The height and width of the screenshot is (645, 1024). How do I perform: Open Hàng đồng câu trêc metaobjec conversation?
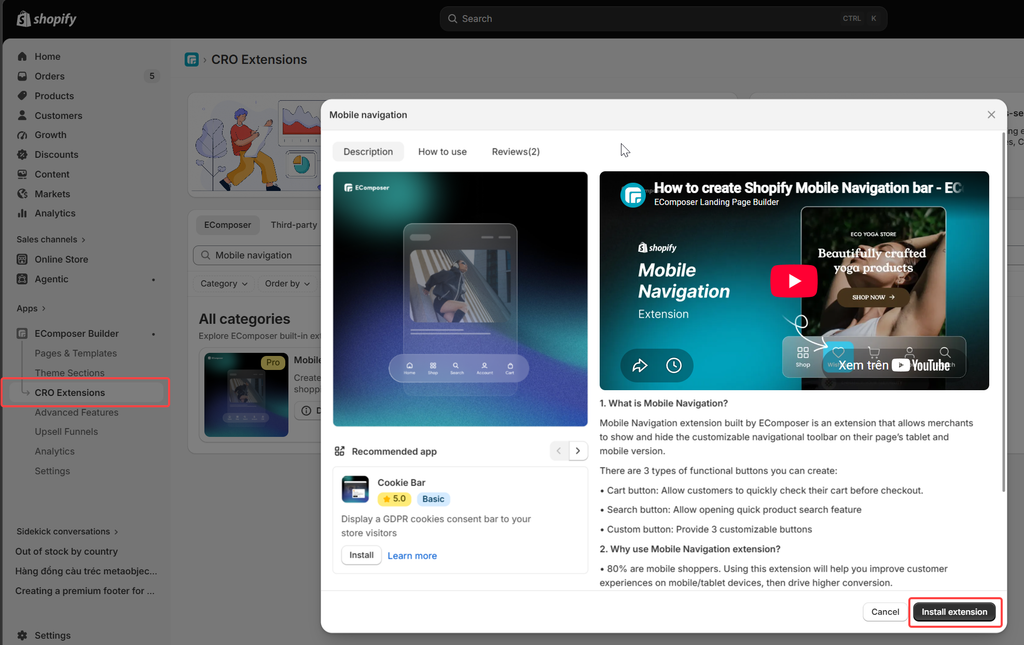(86, 571)
